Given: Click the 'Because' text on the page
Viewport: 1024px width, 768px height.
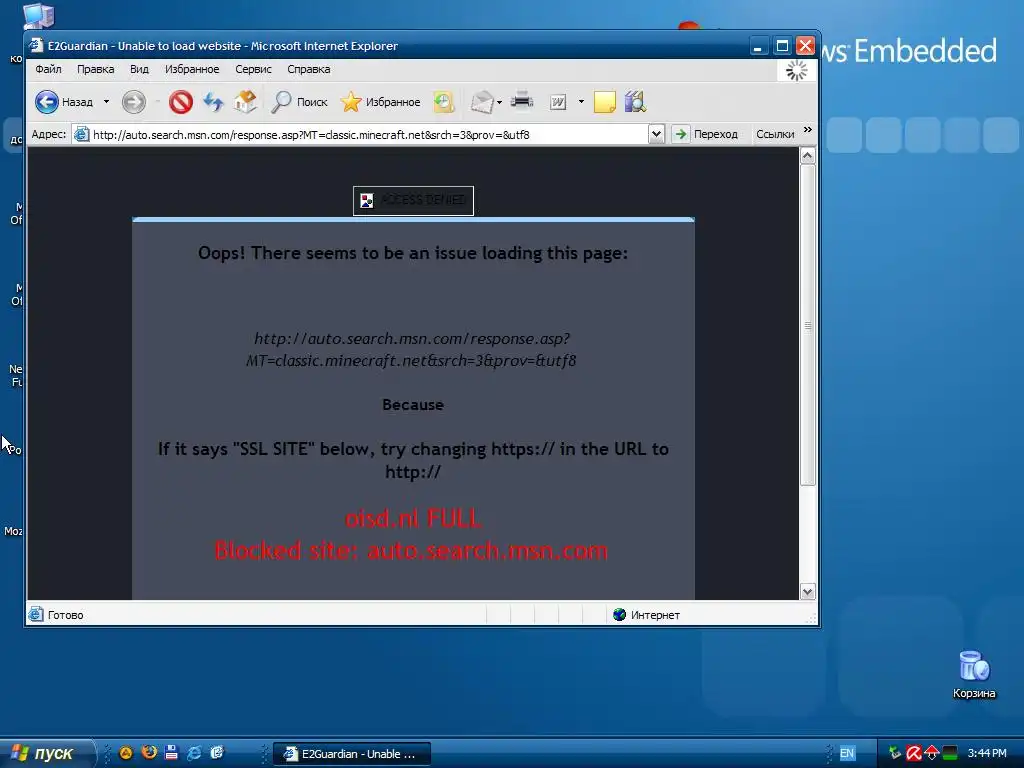Looking at the screenshot, I should tap(413, 405).
